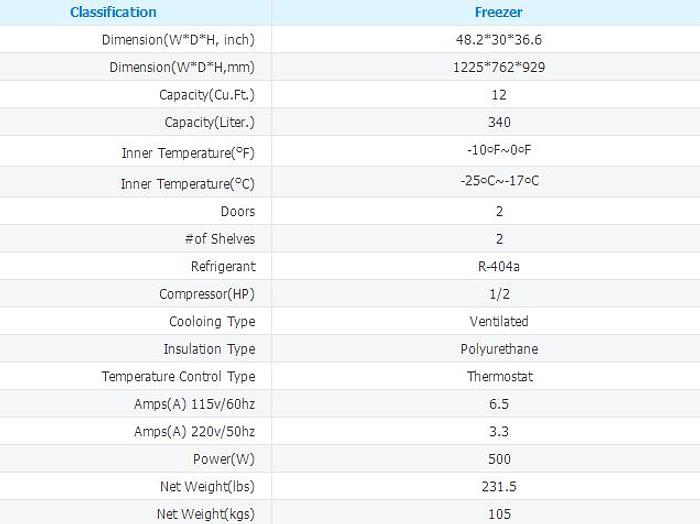Click the Inner Temperature(°F) label

[188, 153]
